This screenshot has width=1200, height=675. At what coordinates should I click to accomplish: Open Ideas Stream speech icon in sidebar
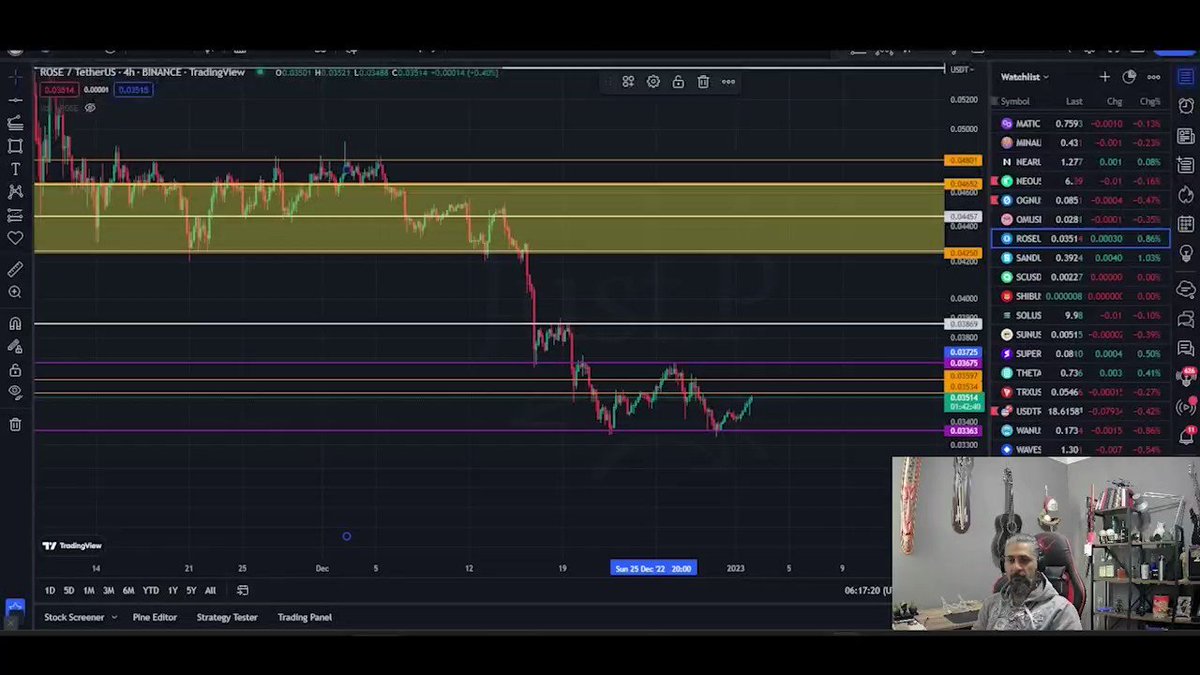pos(1186,348)
